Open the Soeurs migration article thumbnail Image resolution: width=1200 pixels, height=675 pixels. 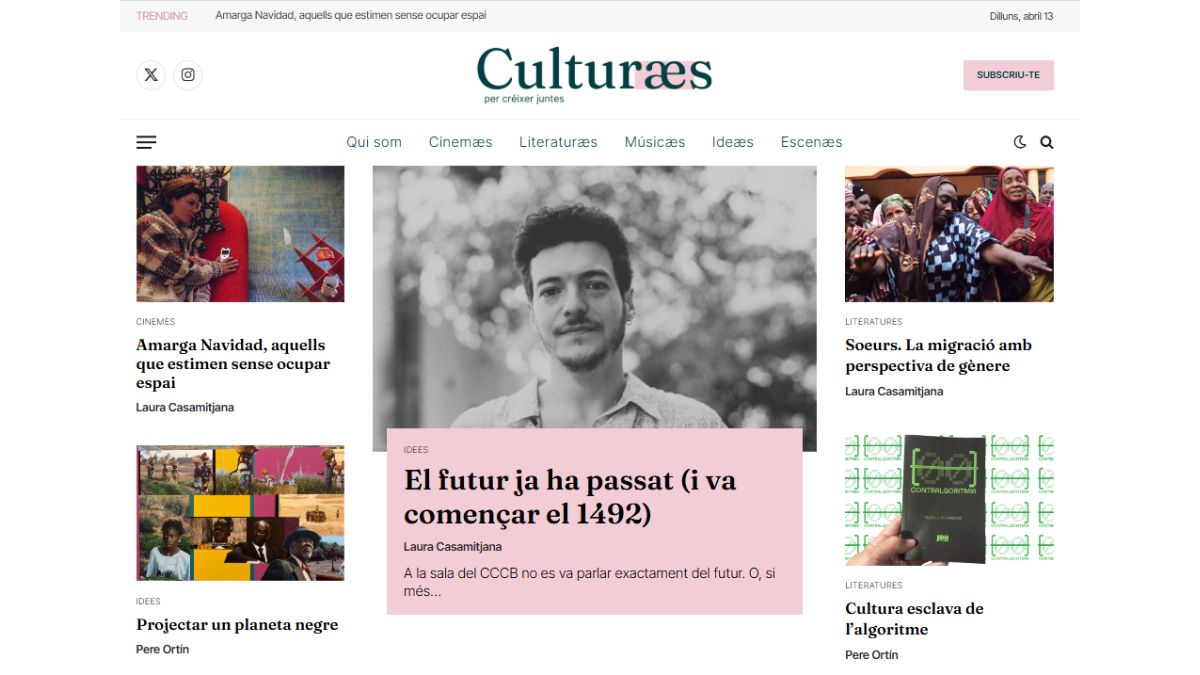click(949, 234)
